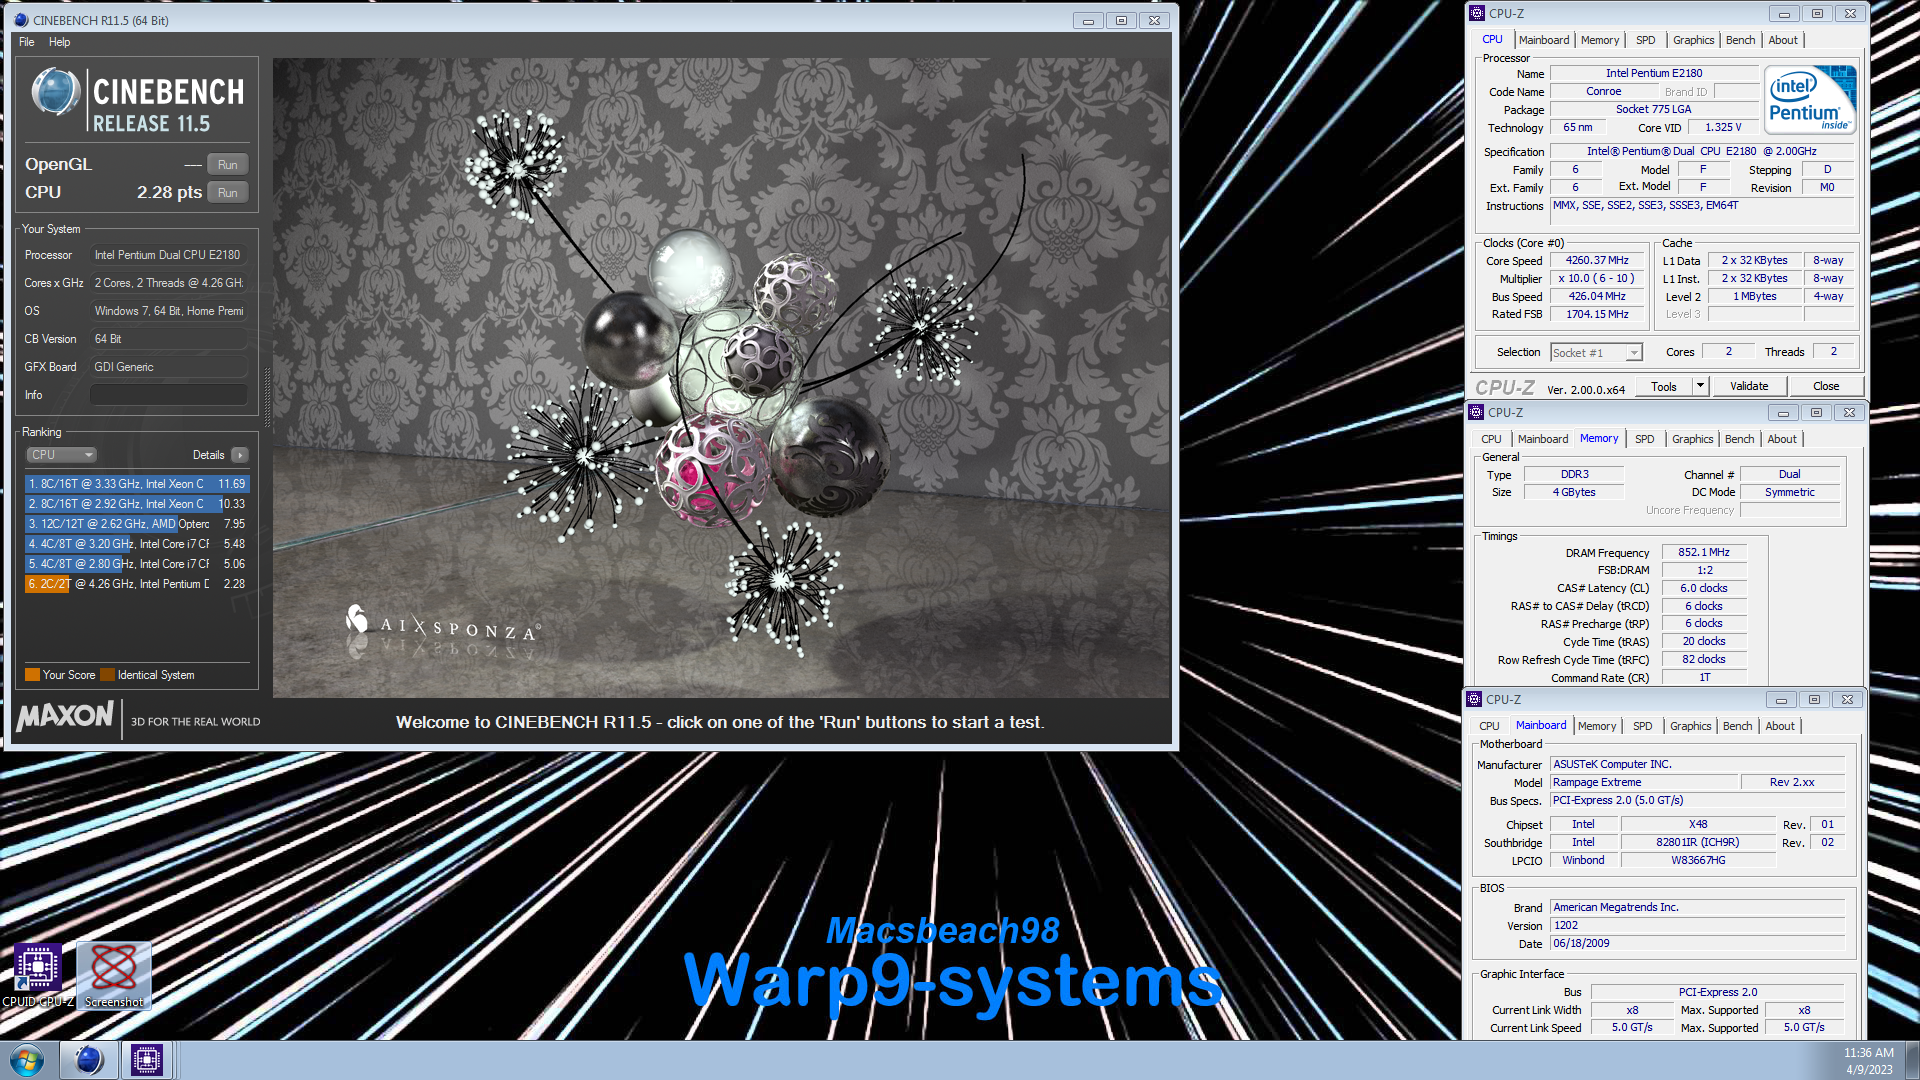Viewport: 1920px width, 1080px height.
Task: Switch to Graphics tab in bottom CPU-Z window
Action: (x=1691, y=726)
